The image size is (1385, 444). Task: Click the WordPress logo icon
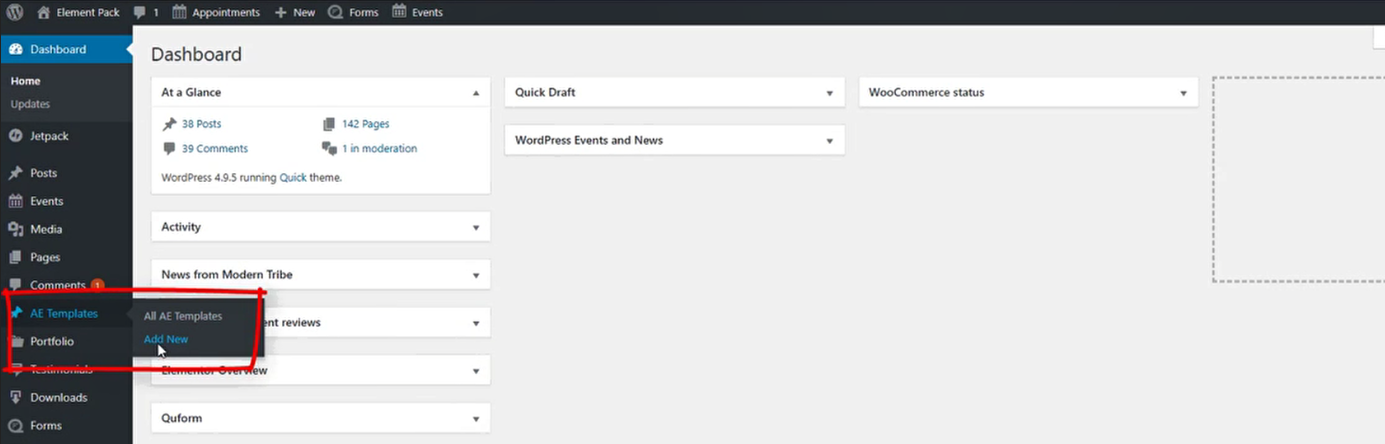(x=15, y=12)
